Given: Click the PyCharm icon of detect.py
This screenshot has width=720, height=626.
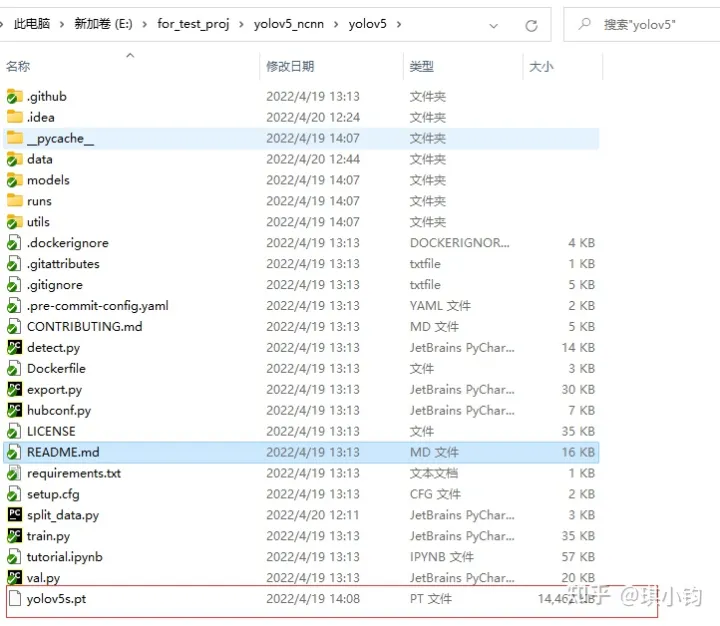Looking at the screenshot, I should pyautogui.click(x=15, y=348).
